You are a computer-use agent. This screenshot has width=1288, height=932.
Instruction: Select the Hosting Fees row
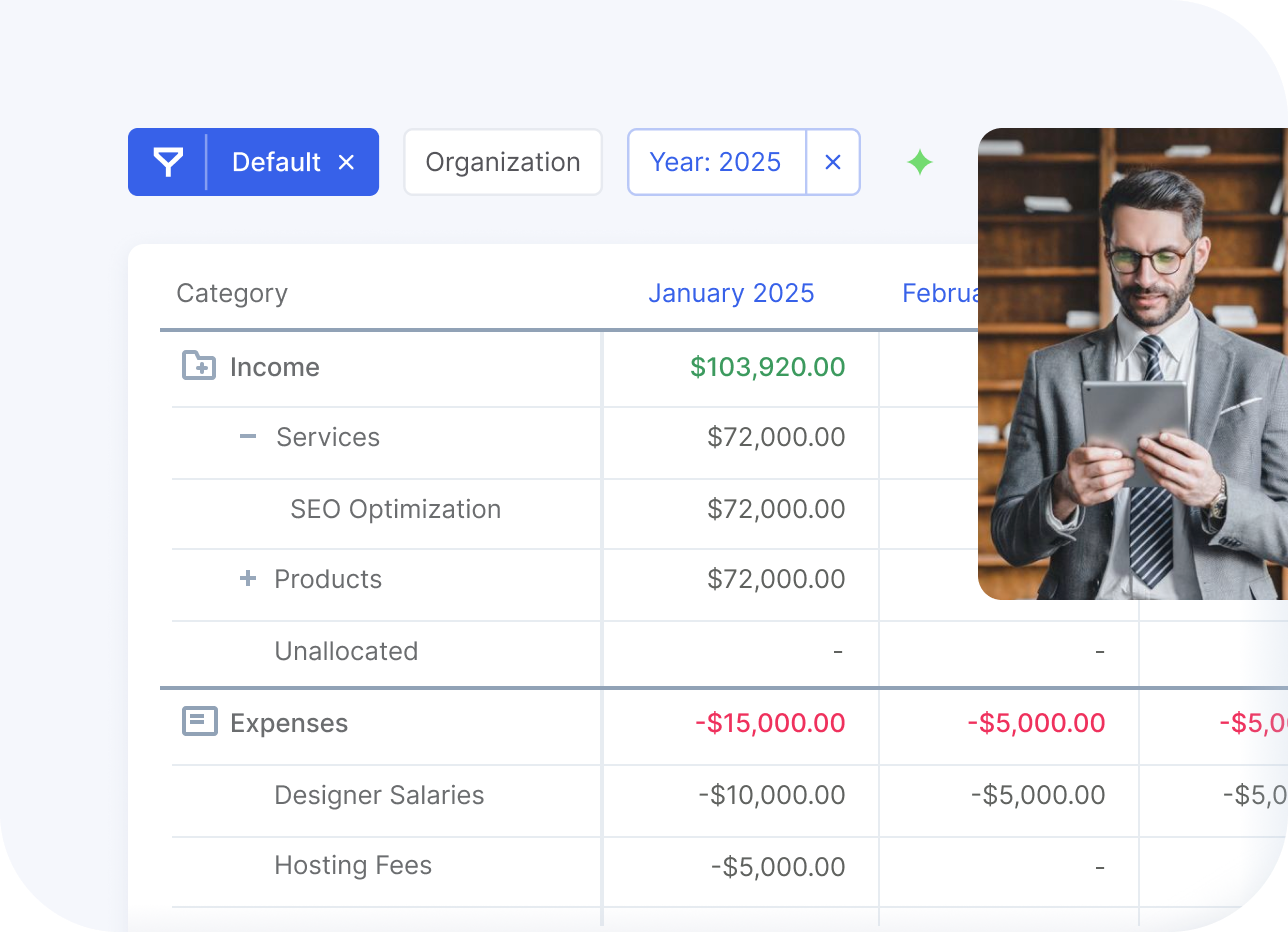point(353,865)
